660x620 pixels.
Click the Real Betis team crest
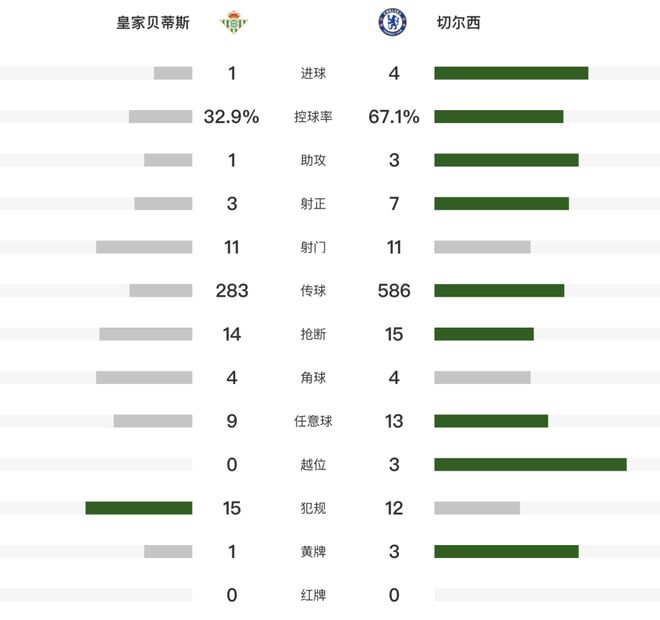232,22
